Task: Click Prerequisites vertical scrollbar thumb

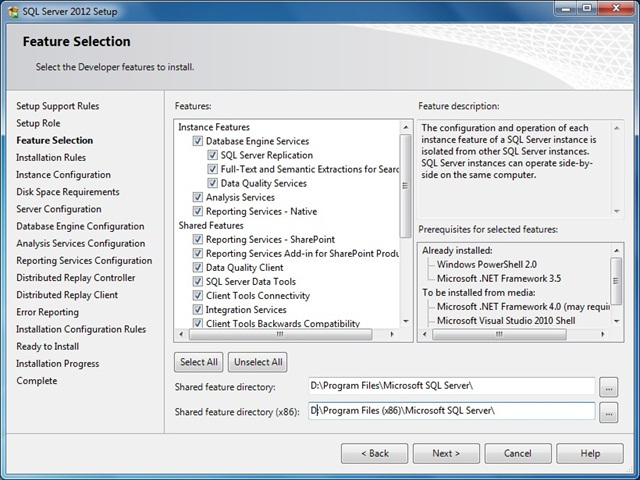Action: [617, 281]
